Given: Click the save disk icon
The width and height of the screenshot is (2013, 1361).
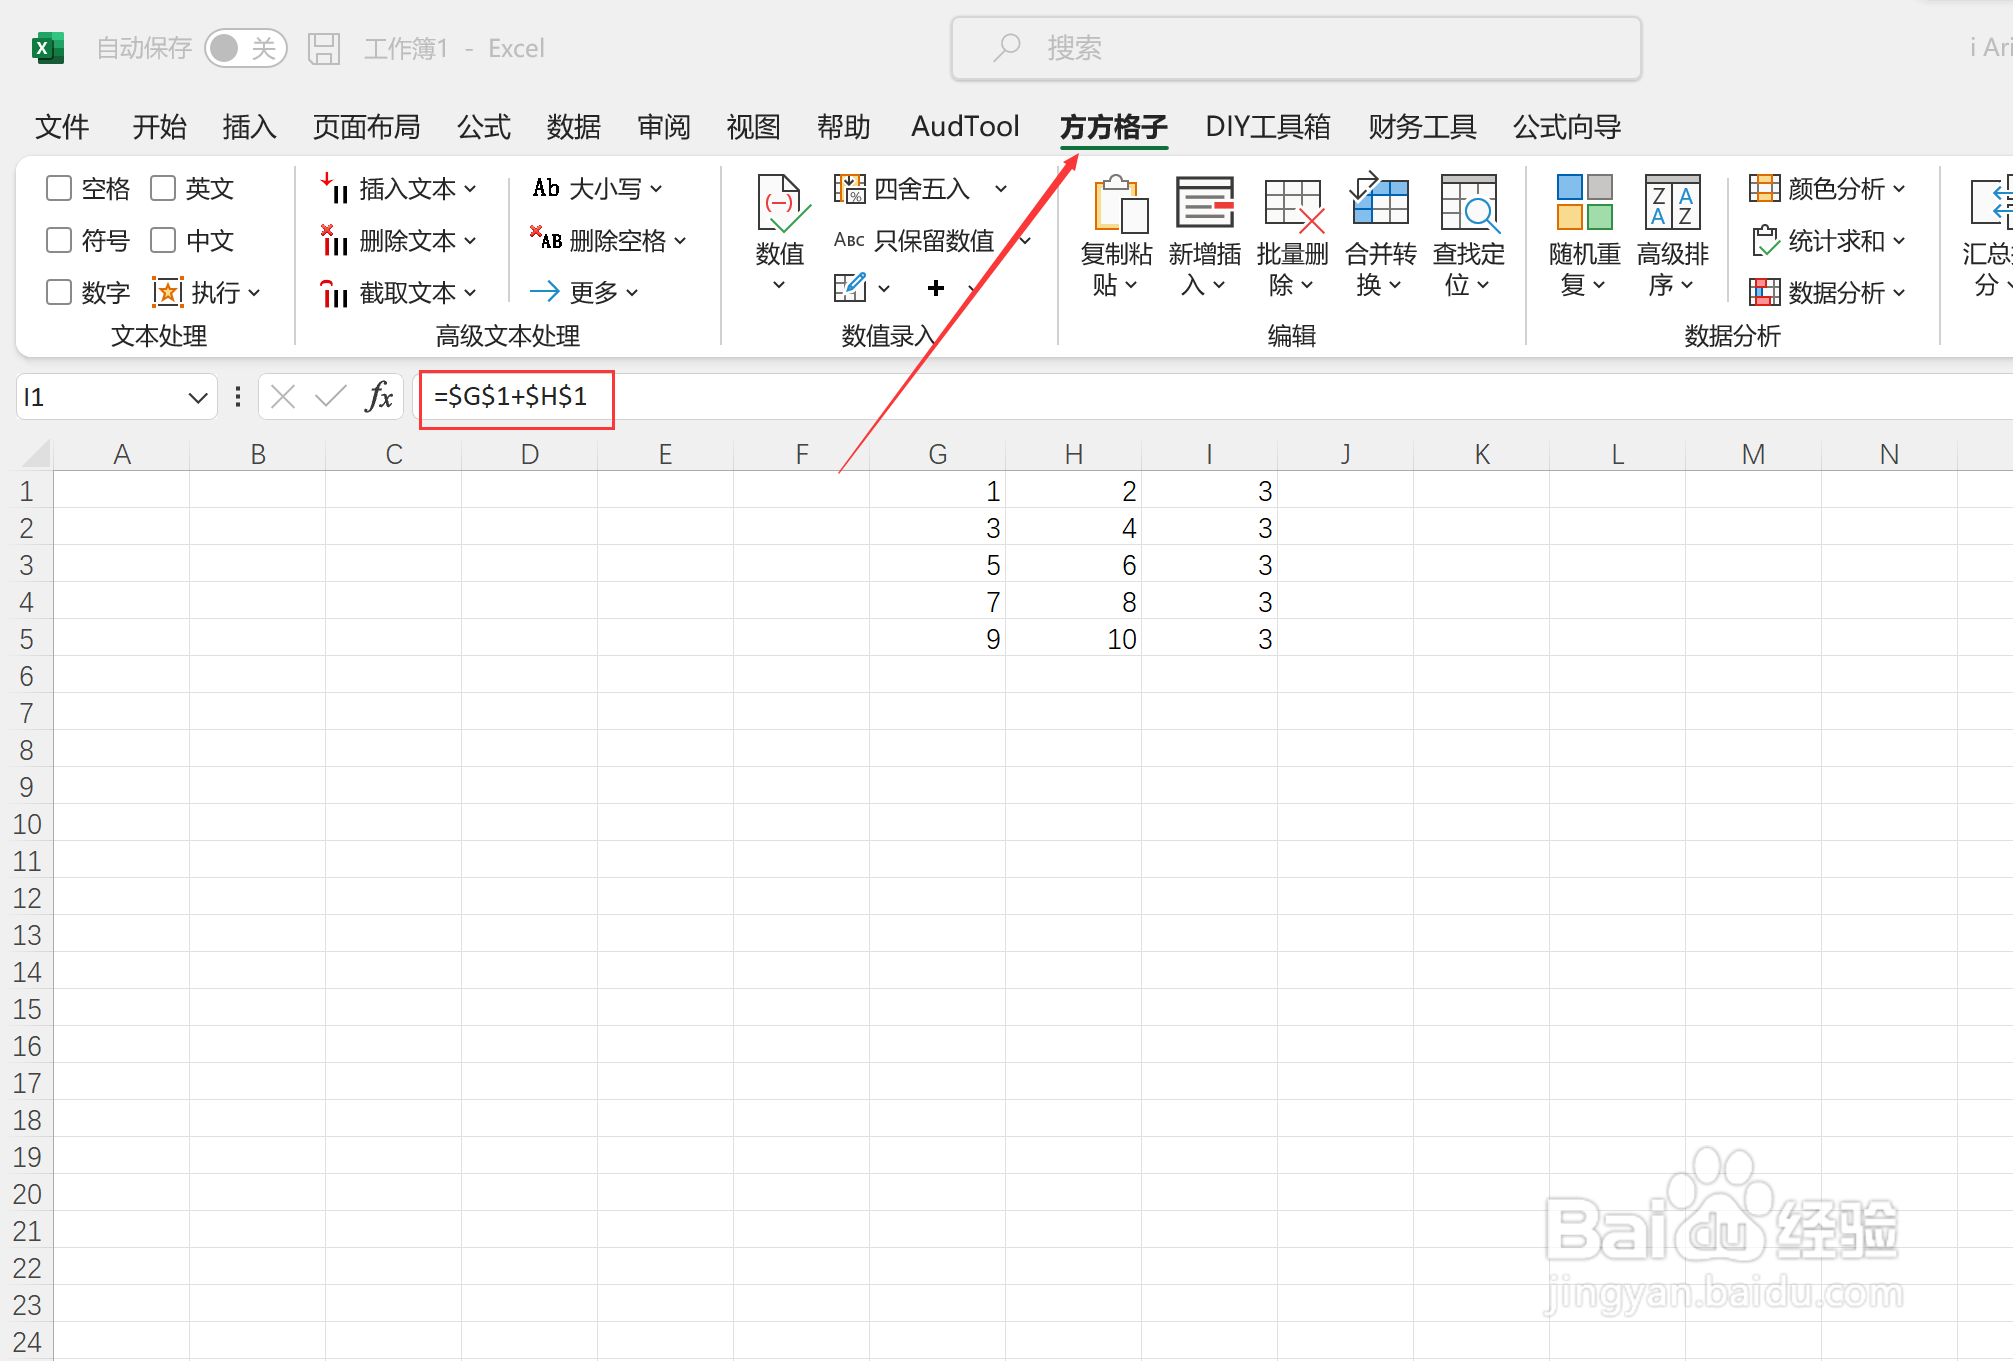Looking at the screenshot, I should point(324,48).
